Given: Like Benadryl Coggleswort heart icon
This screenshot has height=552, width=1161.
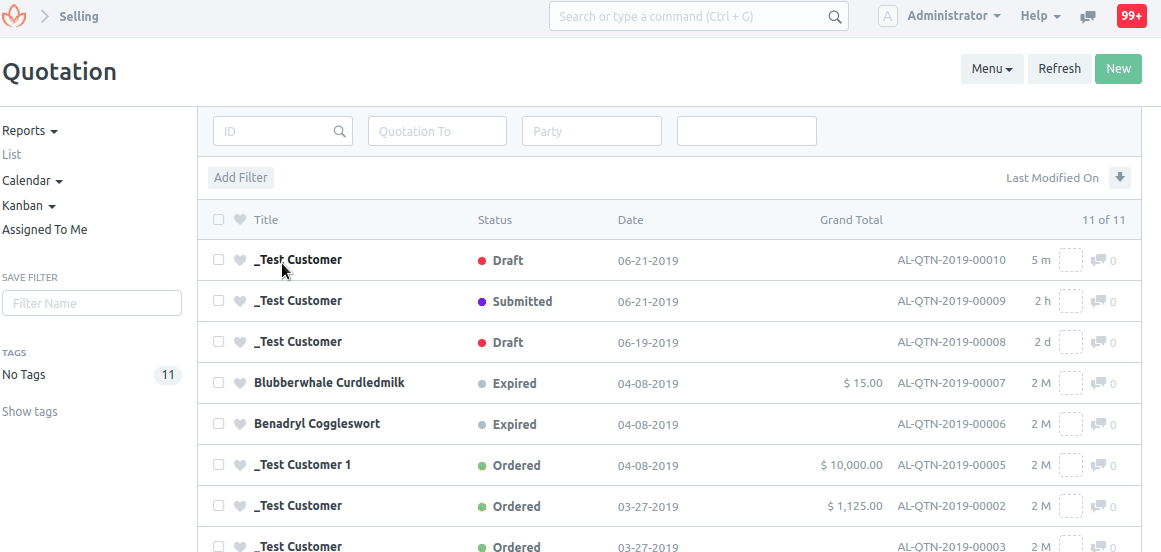Looking at the screenshot, I should (239, 424).
